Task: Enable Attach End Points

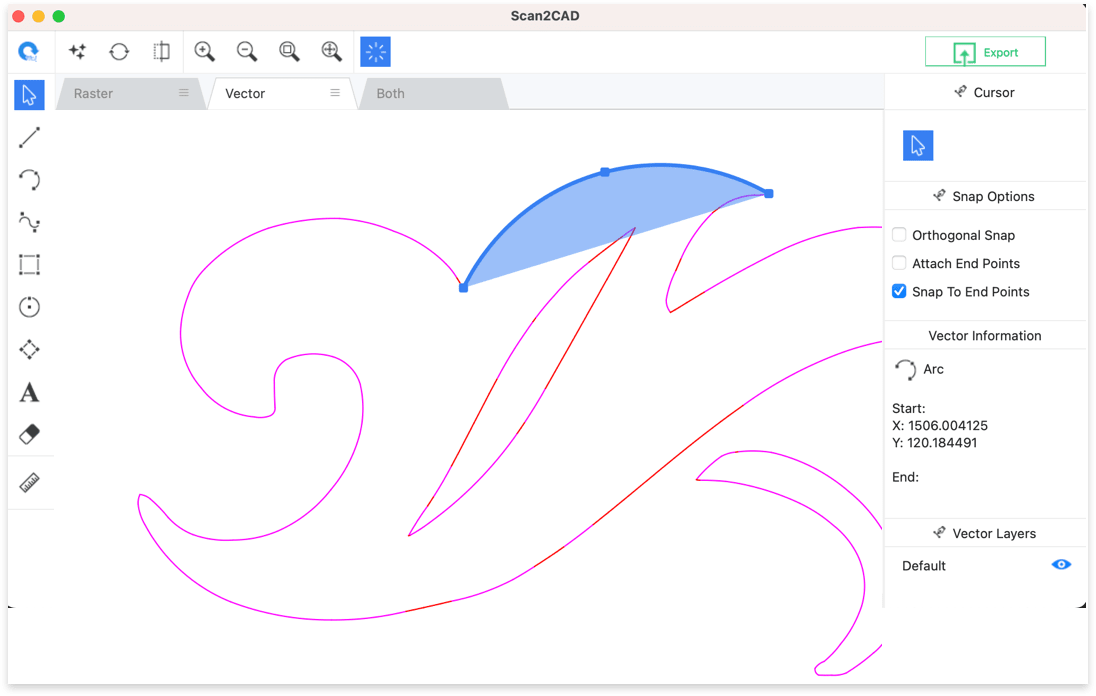Action: click(x=899, y=263)
